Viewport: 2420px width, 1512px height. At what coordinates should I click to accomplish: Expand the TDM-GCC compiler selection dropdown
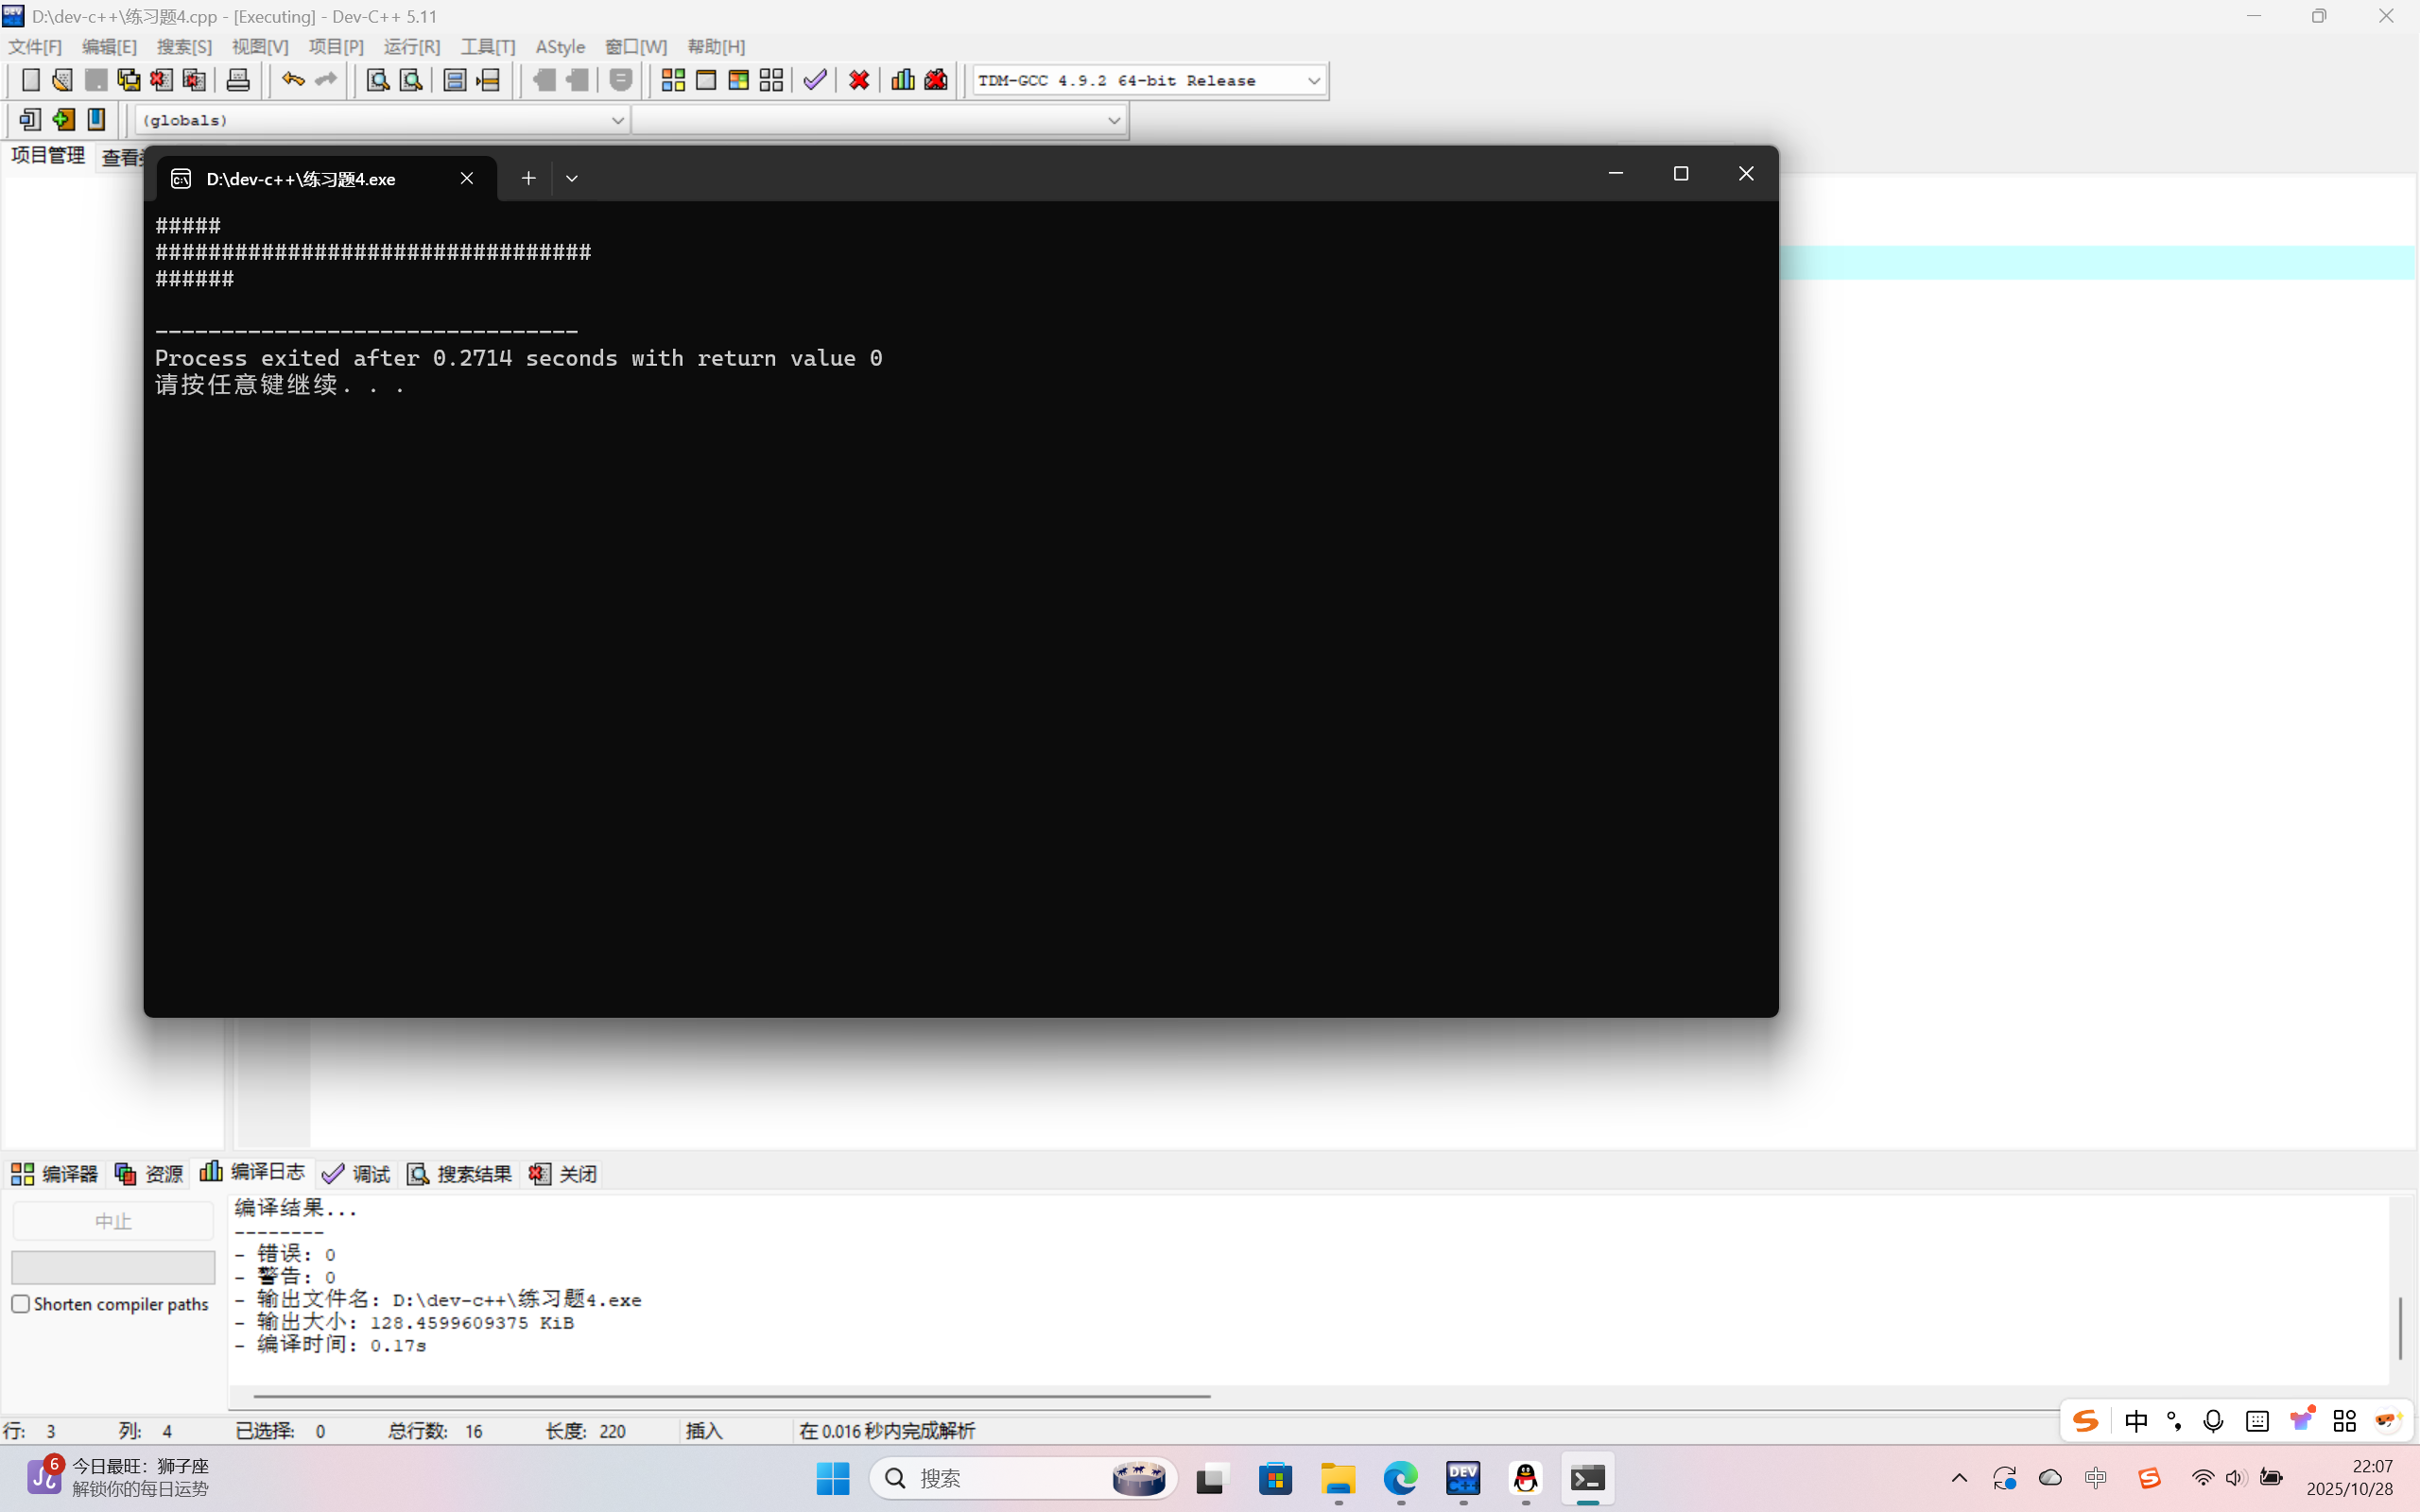[1313, 81]
